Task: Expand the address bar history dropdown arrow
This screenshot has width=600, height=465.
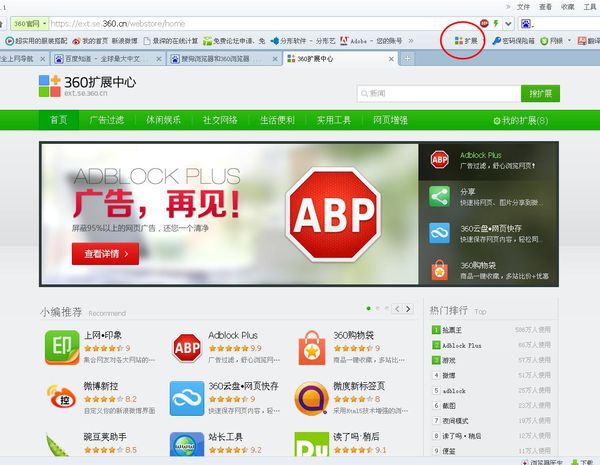Action: click(508, 24)
